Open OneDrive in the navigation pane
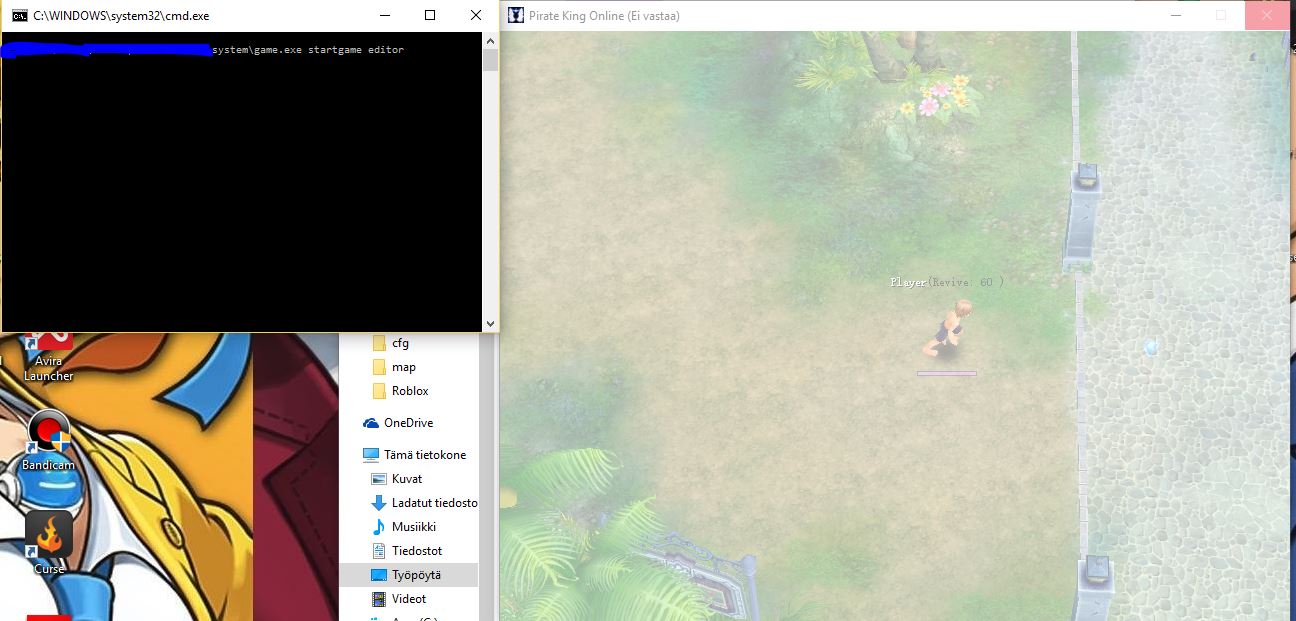1296x621 pixels. tap(408, 423)
